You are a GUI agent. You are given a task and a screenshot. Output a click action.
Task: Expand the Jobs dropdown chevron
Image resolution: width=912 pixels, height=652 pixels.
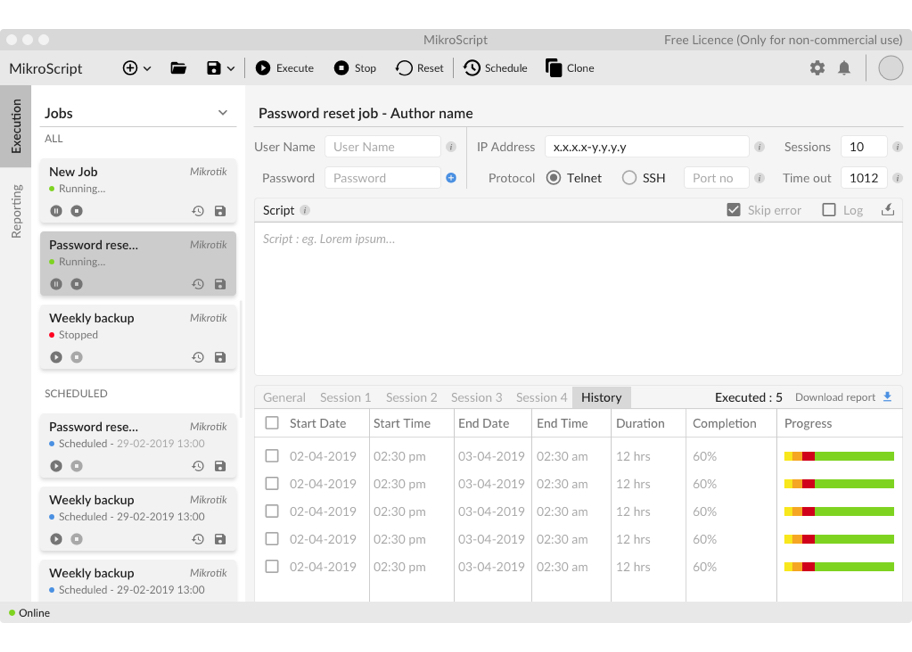(x=223, y=113)
